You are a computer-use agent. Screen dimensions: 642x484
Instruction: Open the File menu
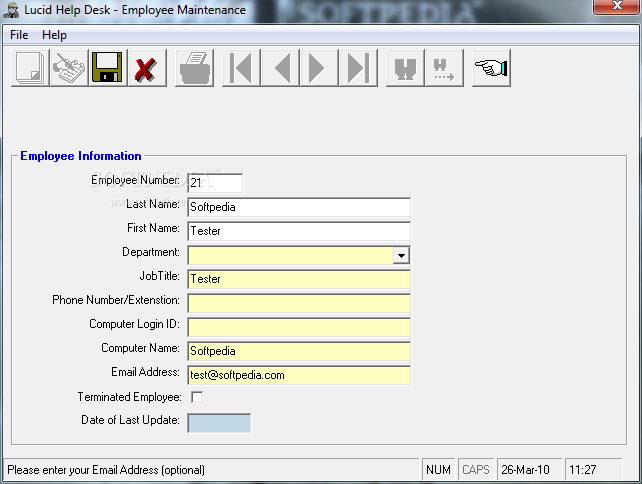click(x=19, y=35)
